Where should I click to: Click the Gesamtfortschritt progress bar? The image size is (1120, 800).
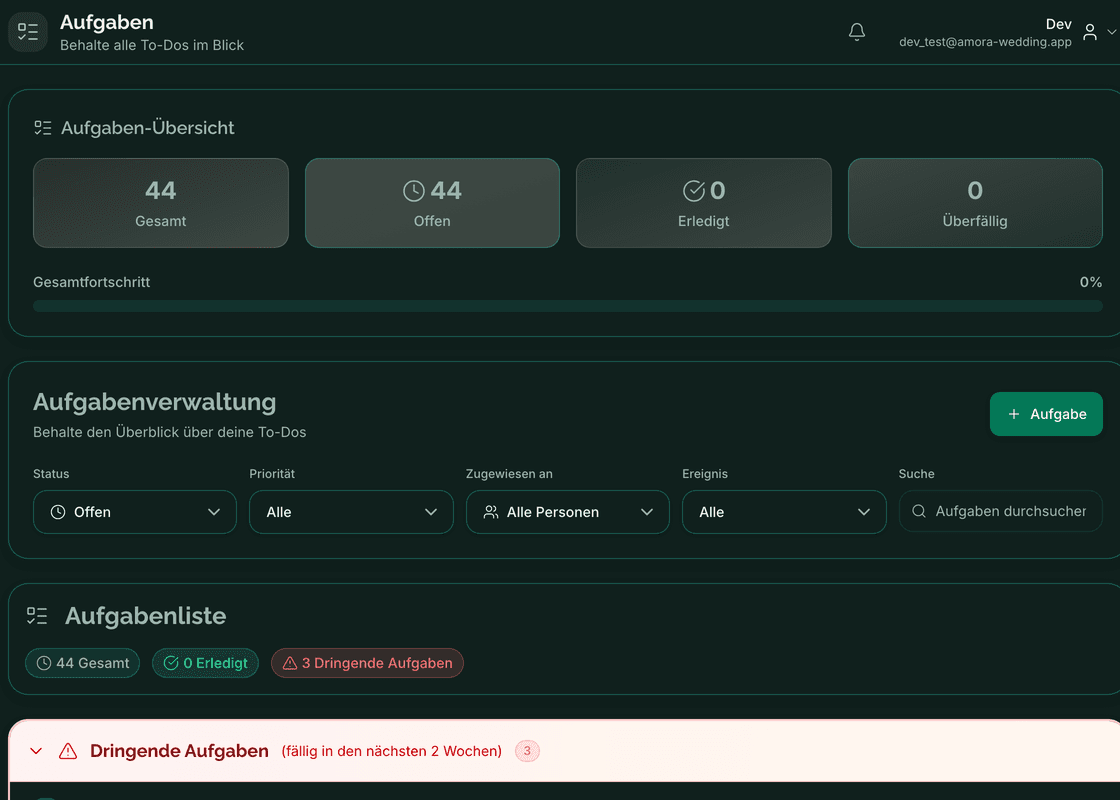(x=568, y=306)
